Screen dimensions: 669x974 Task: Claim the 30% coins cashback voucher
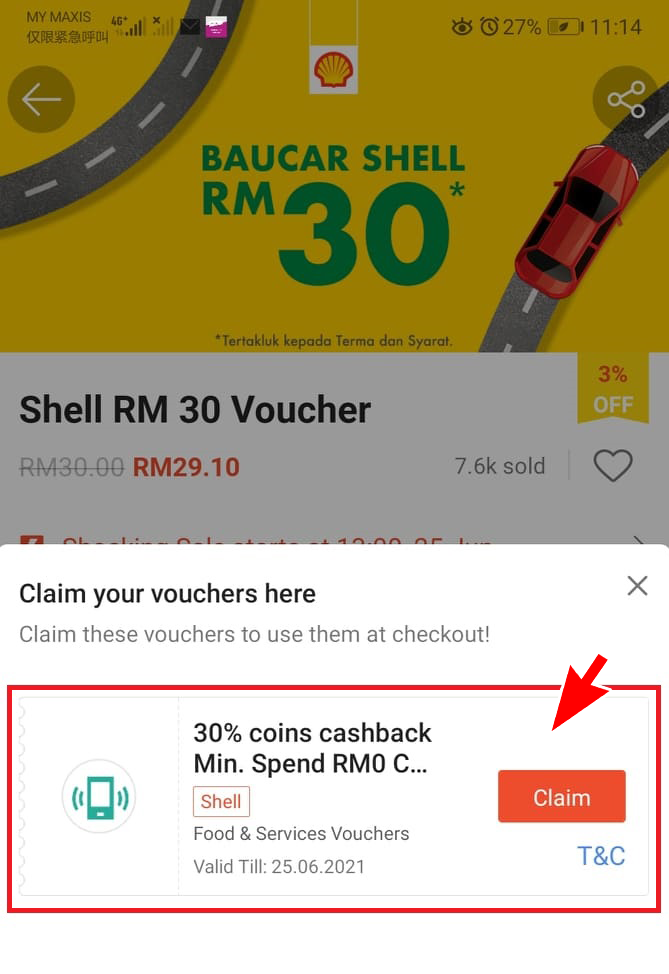[562, 797]
